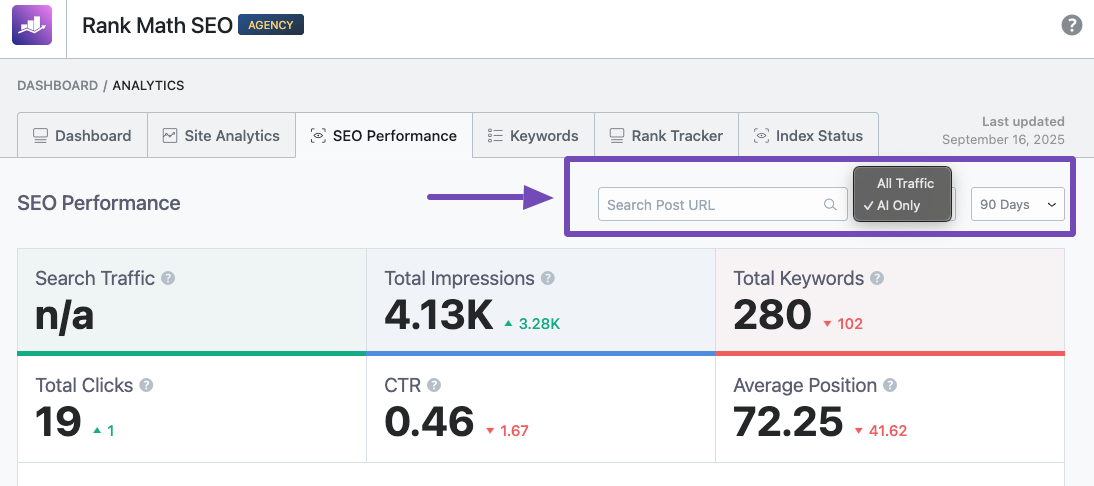Go to the Index Status tab
This screenshot has width=1094, height=486.
tap(808, 136)
